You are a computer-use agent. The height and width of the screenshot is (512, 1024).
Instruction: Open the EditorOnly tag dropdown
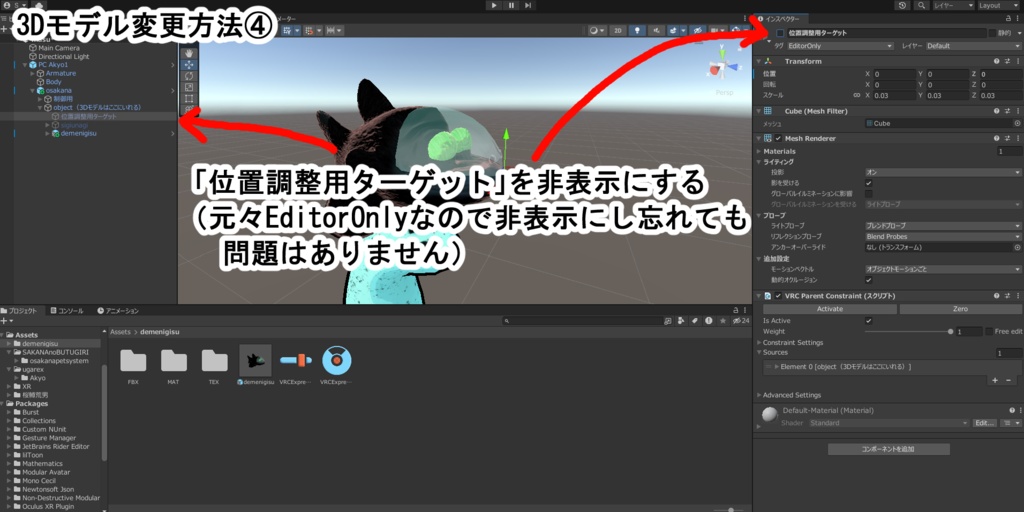coord(840,46)
